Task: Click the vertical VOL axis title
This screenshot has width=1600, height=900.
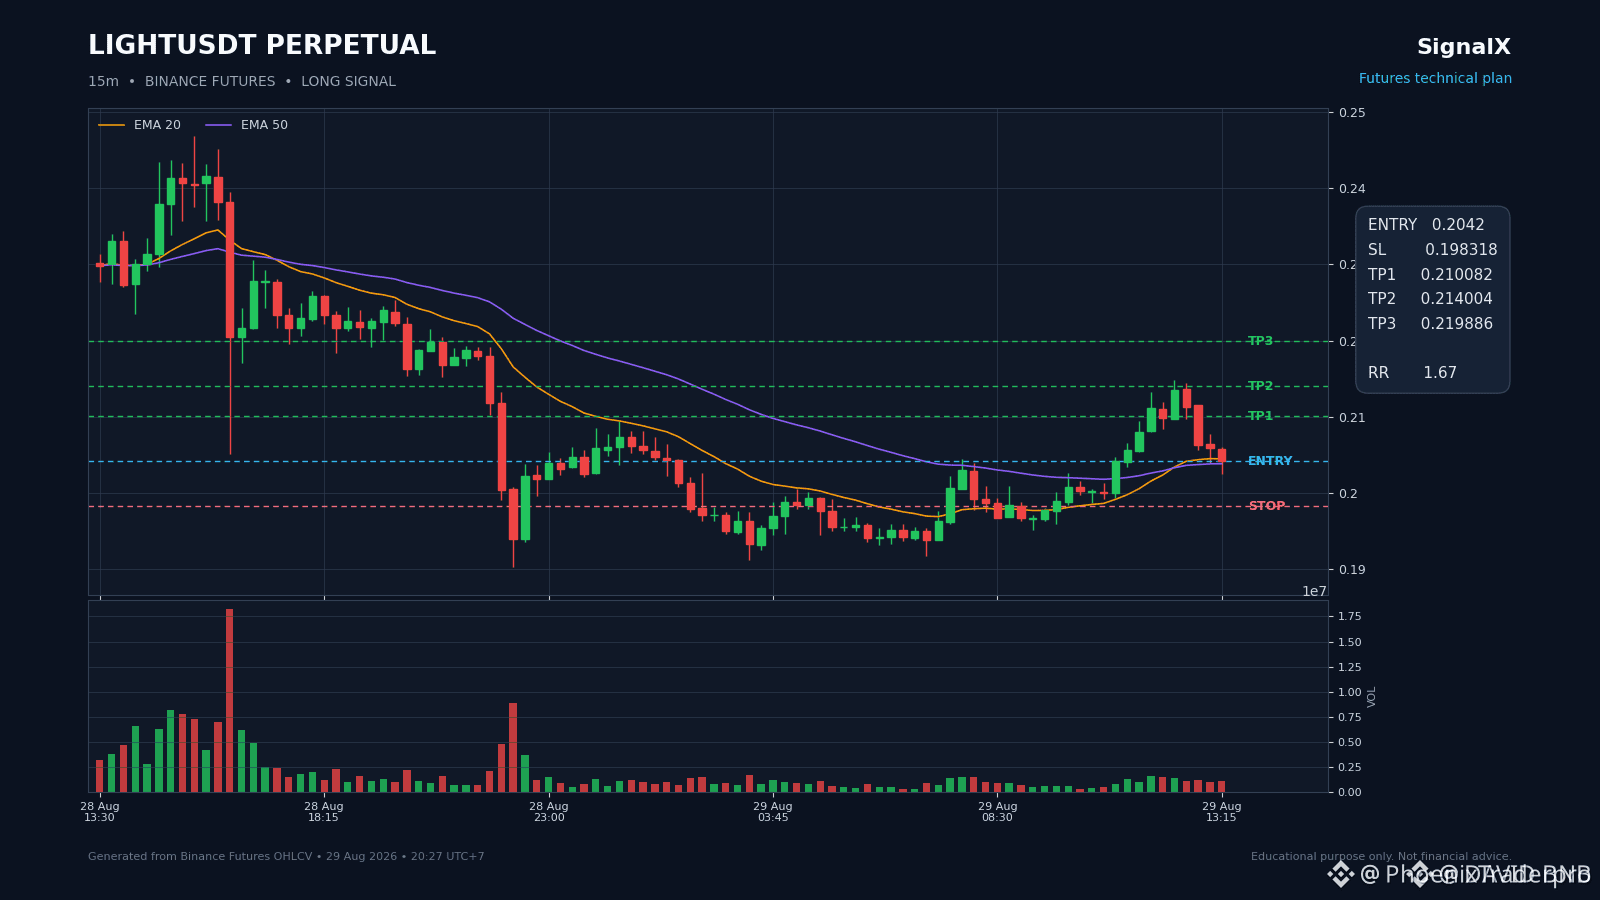Action: tap(1372, 696)
